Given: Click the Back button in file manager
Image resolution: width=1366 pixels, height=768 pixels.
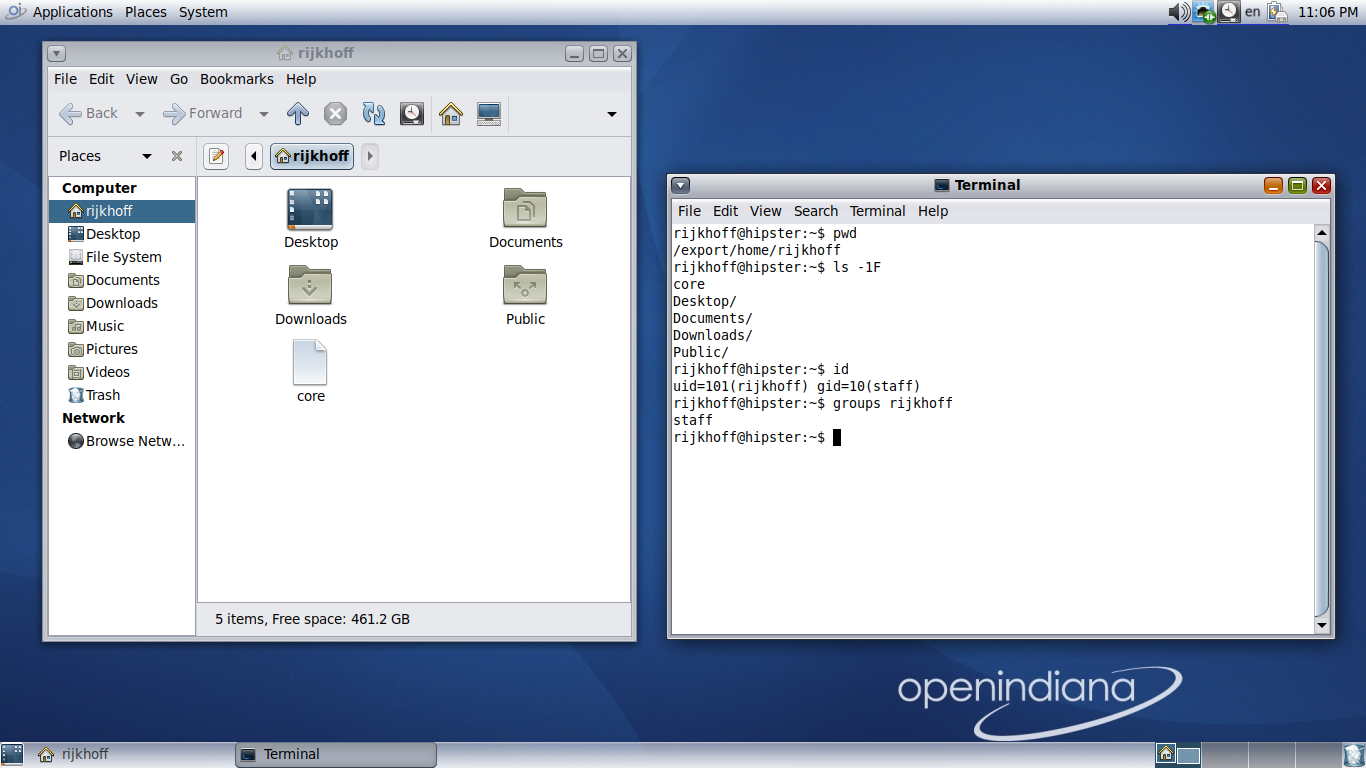Looking at the screenshot, I should [x=90, y=113].
